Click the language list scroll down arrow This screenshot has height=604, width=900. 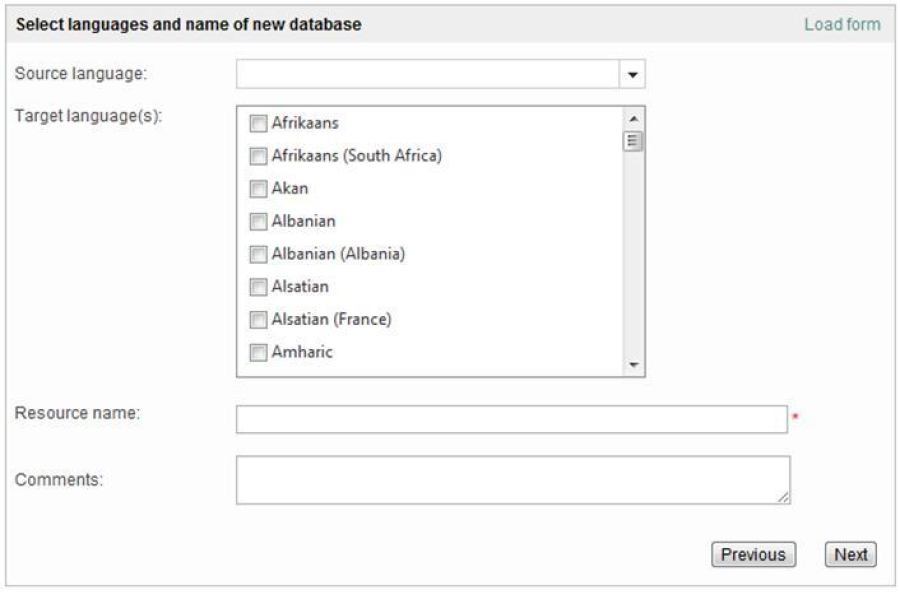click(x=632, y=365)
